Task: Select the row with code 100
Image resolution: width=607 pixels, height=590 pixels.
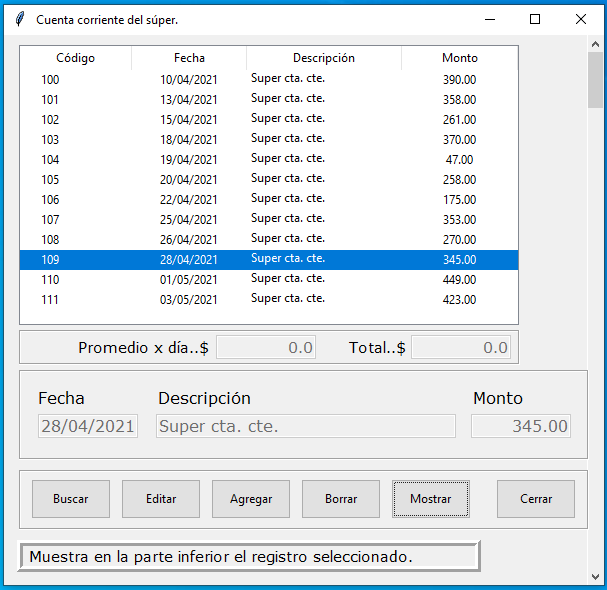Action: click(269, 79)
